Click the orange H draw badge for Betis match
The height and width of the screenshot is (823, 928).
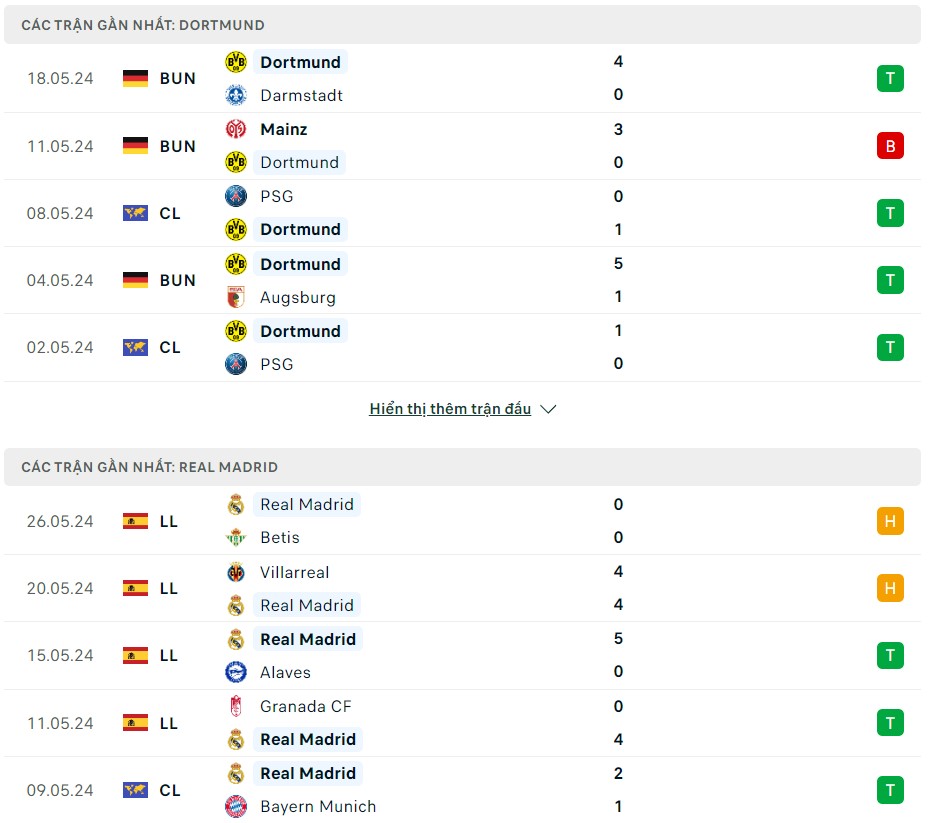[889, 520]
